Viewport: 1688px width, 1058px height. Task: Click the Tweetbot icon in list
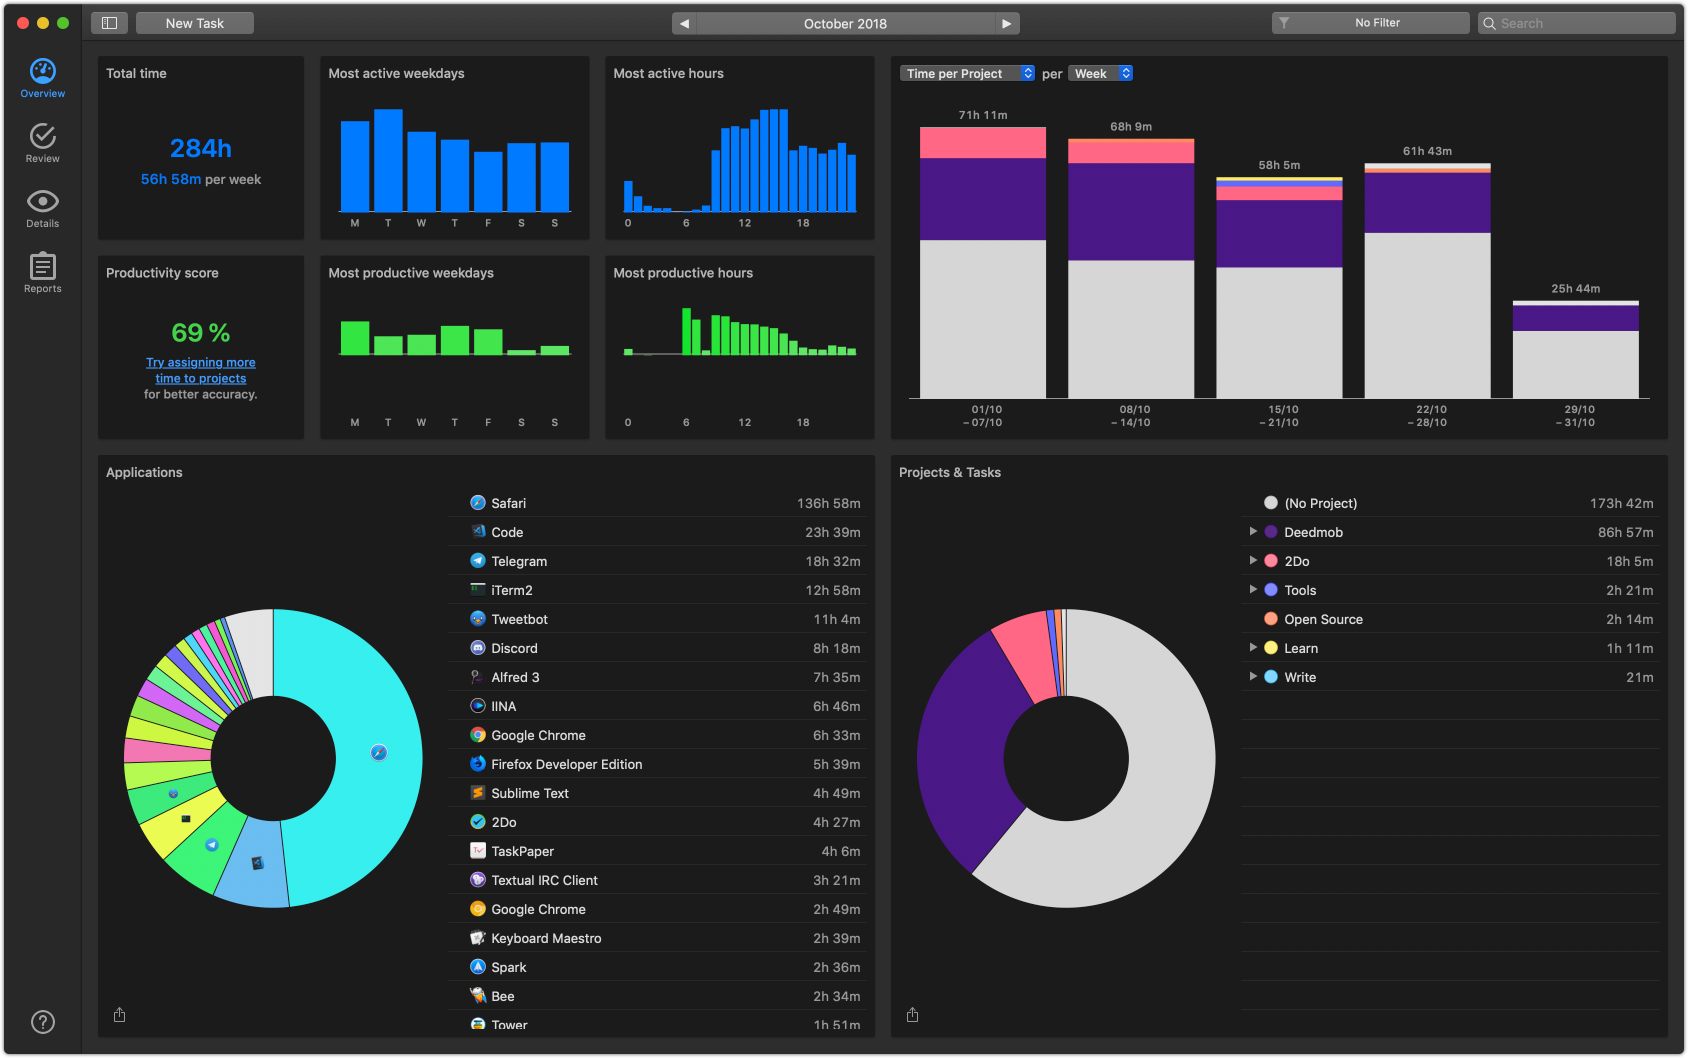(478, 619)
